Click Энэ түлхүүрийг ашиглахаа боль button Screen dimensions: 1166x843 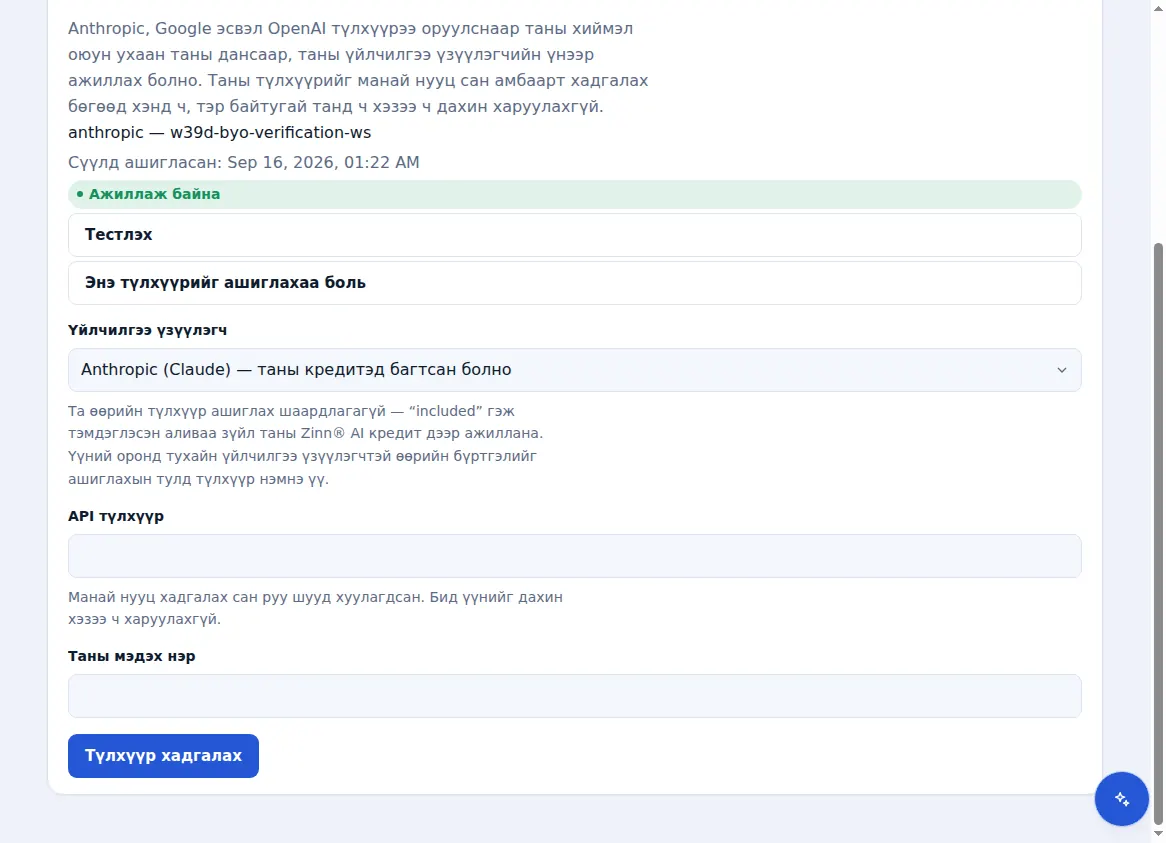pyautogui.click(x=574, y=282)
